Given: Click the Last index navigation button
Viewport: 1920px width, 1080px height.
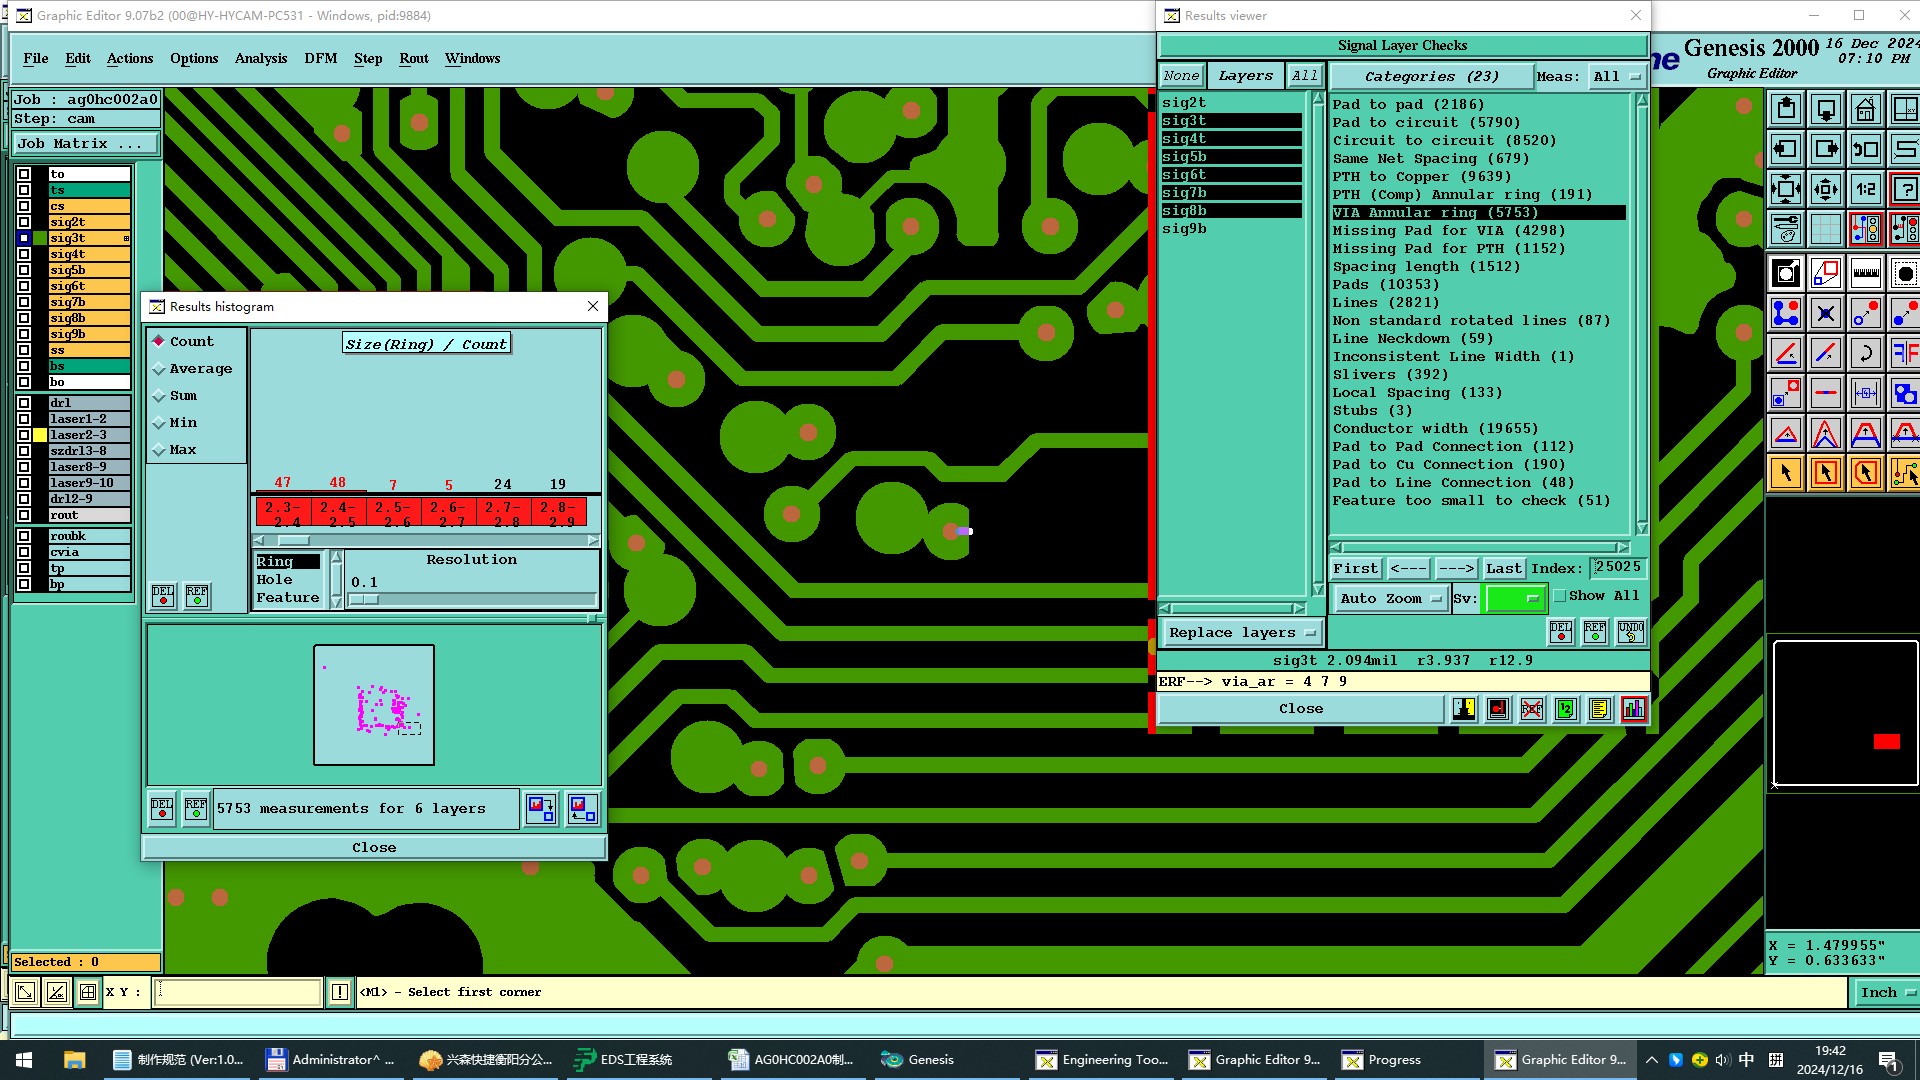Looking at the screenshot, I should pos(1503,568).
